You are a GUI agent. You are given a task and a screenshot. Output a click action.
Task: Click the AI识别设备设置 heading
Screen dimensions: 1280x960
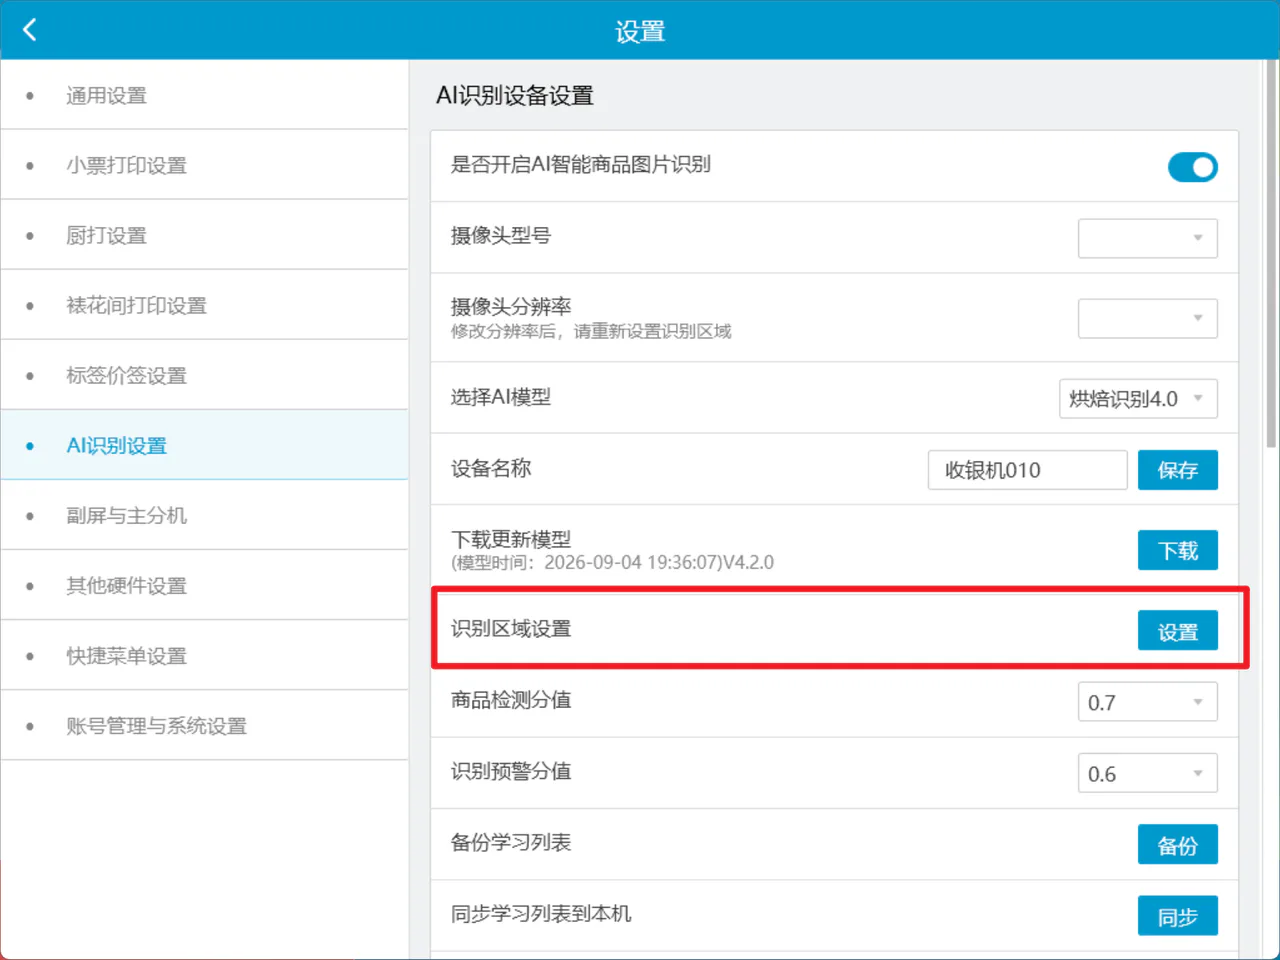515,95
